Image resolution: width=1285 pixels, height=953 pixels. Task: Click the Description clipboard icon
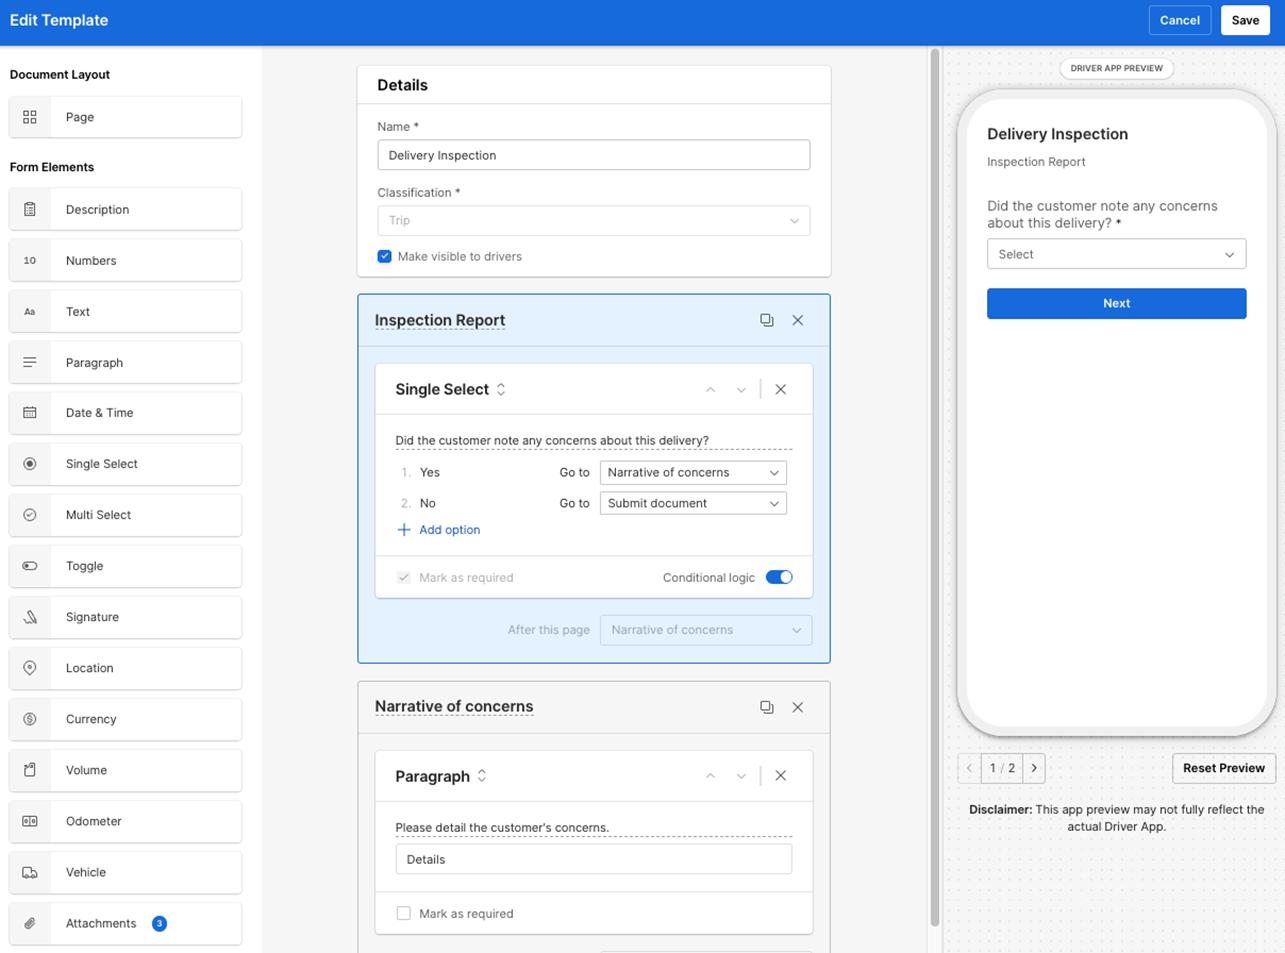pos(30,210)
